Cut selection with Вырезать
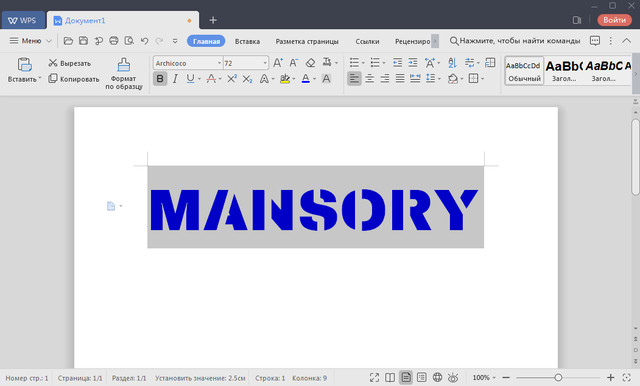The height and width of the screenshot is (386, 640). pos(69,63)
